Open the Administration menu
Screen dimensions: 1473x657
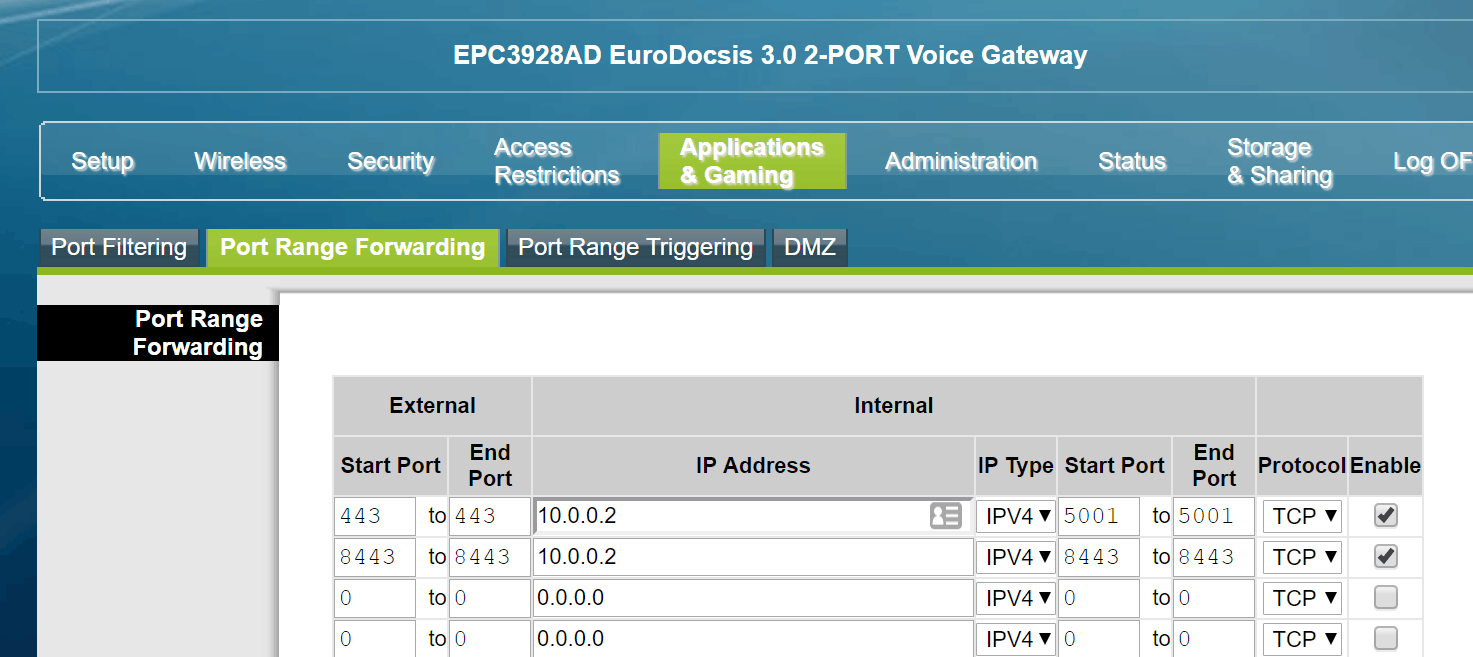pyautogui.click(x=960, y=161)
